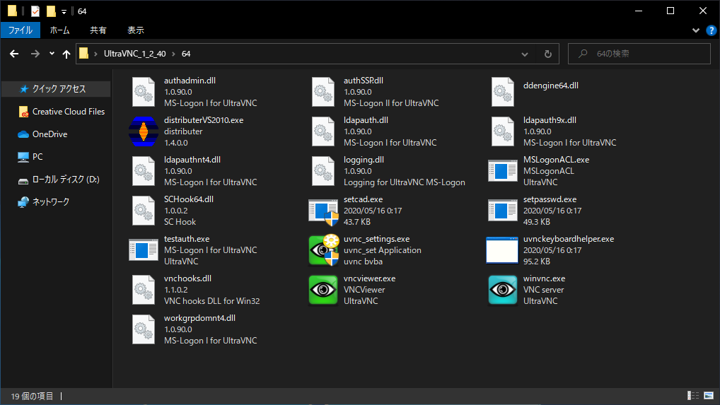Select the workgrpdomnt4.dll file icon

[143, 329]
